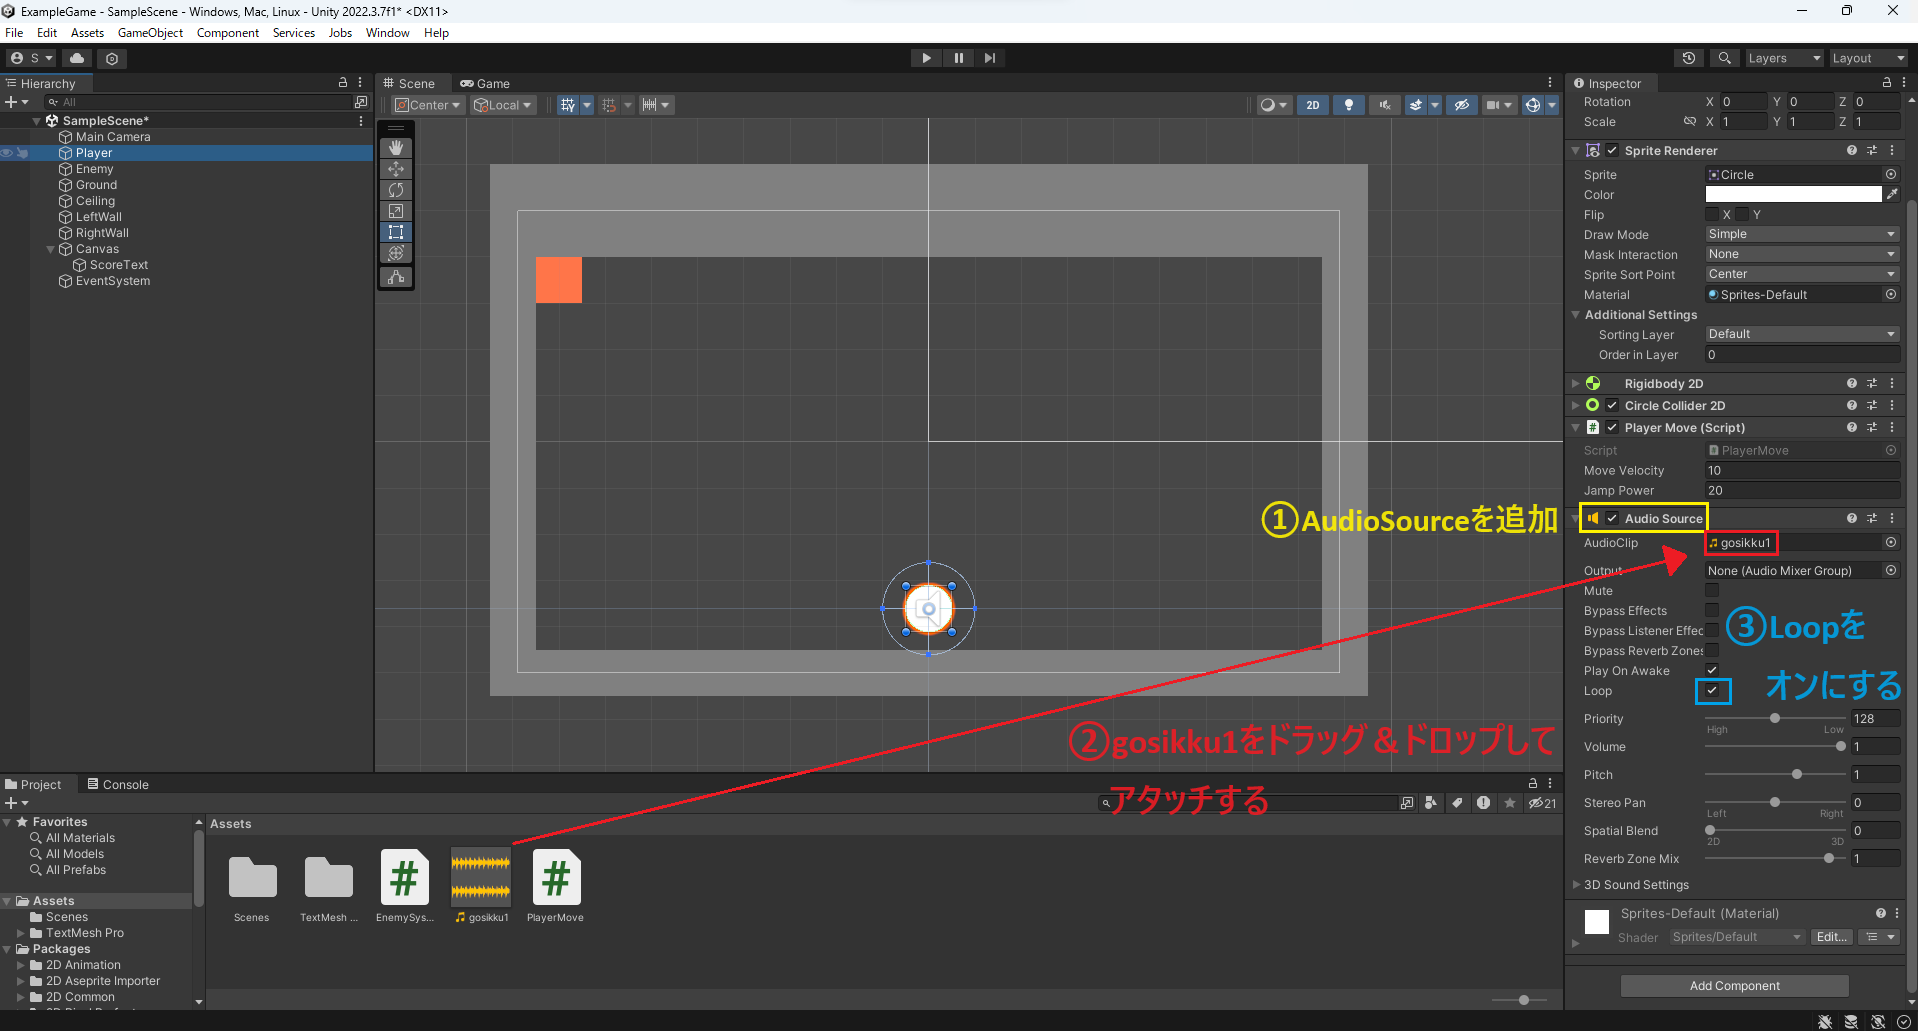Enable the Loop checkbox on Audio Source

1713,690
